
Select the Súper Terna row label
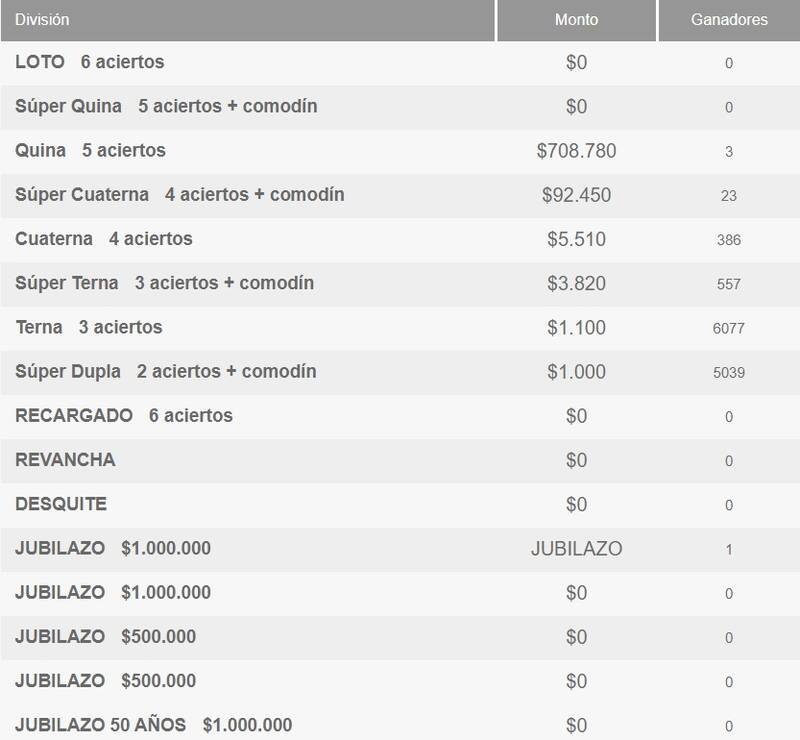164,283
